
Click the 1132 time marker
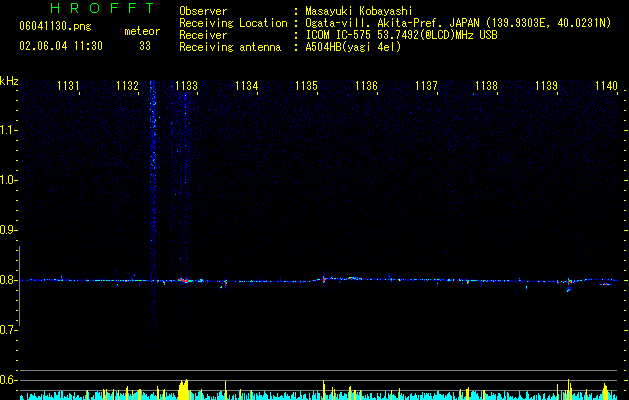(127, 86)
